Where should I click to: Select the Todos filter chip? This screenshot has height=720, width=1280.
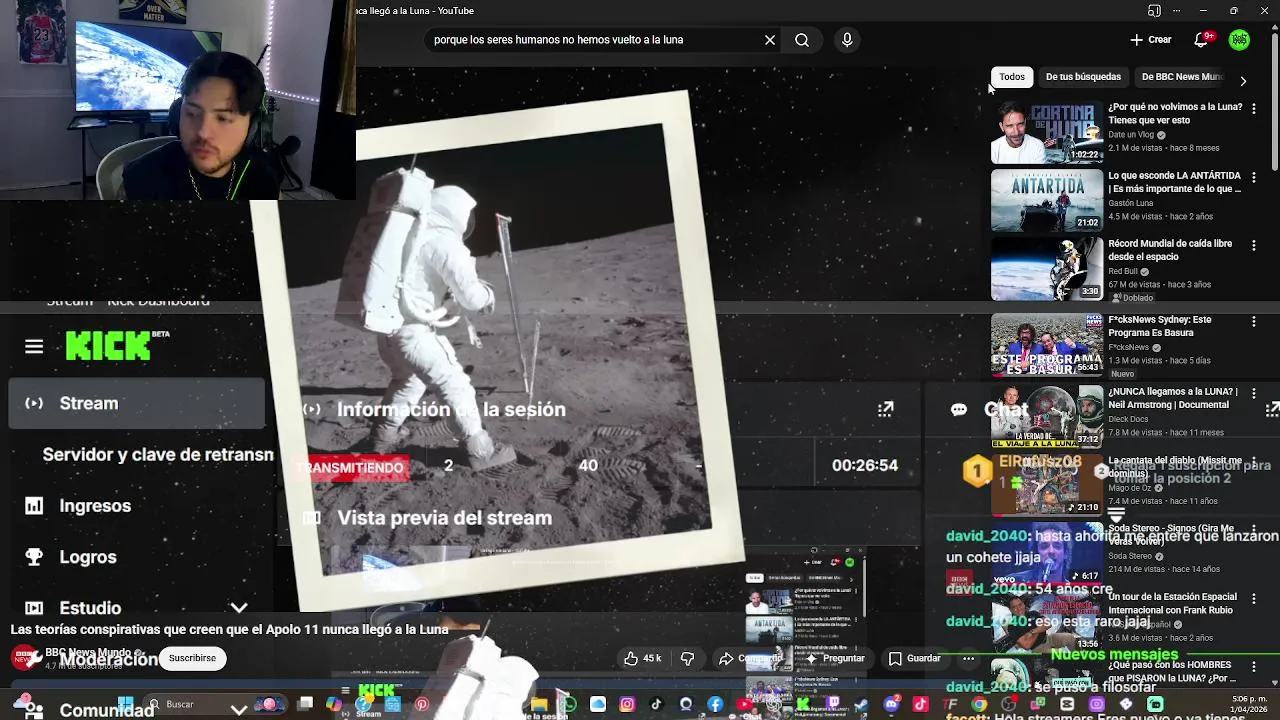point(1012,77)
